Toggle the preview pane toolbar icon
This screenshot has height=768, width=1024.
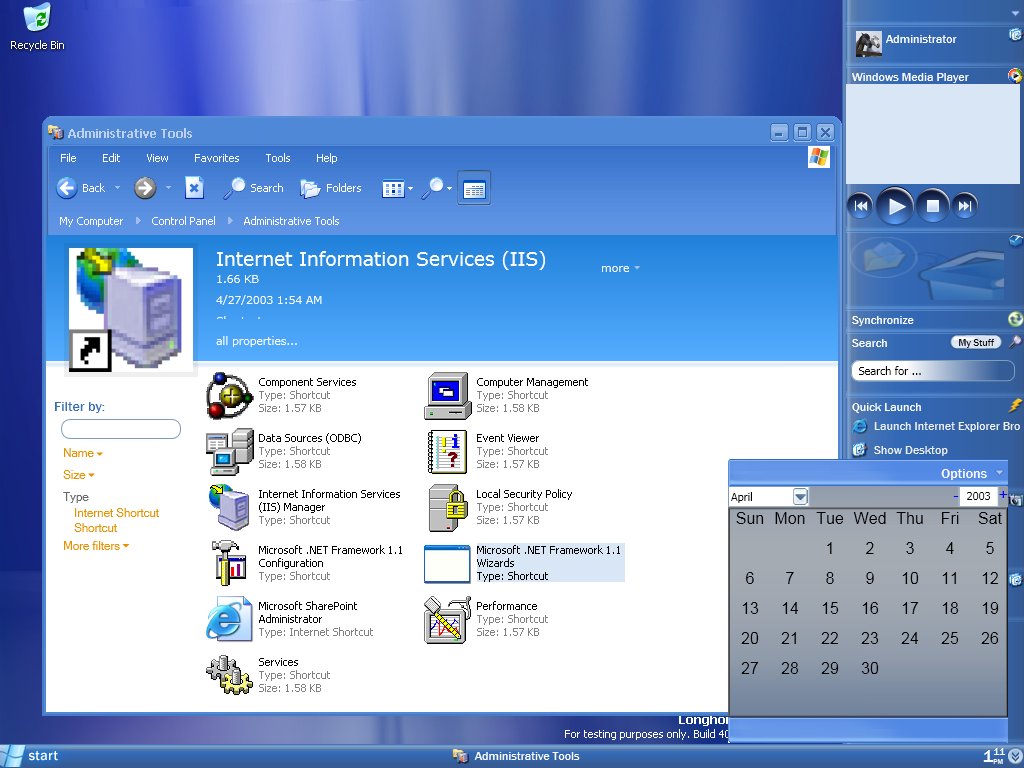point(474,189)
